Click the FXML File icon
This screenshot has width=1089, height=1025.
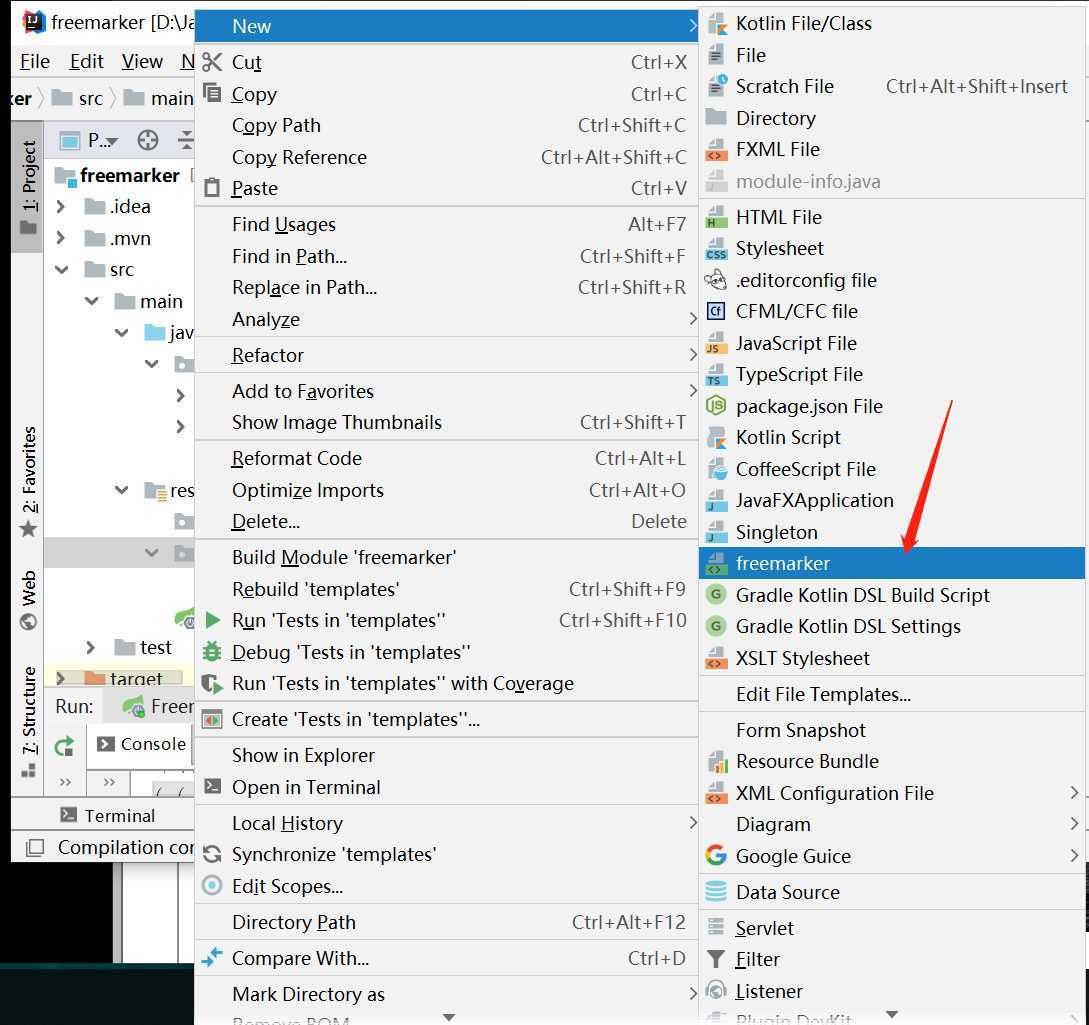pyautogui.click(x=716, y=149)
